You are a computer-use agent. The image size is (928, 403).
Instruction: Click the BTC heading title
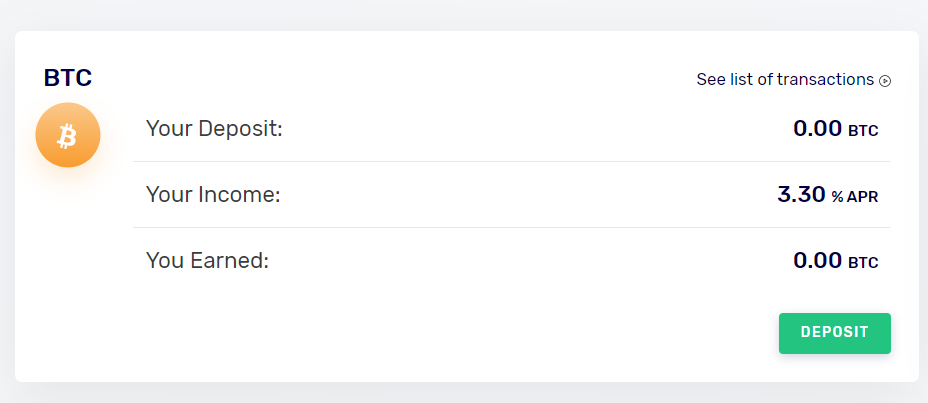68,77
